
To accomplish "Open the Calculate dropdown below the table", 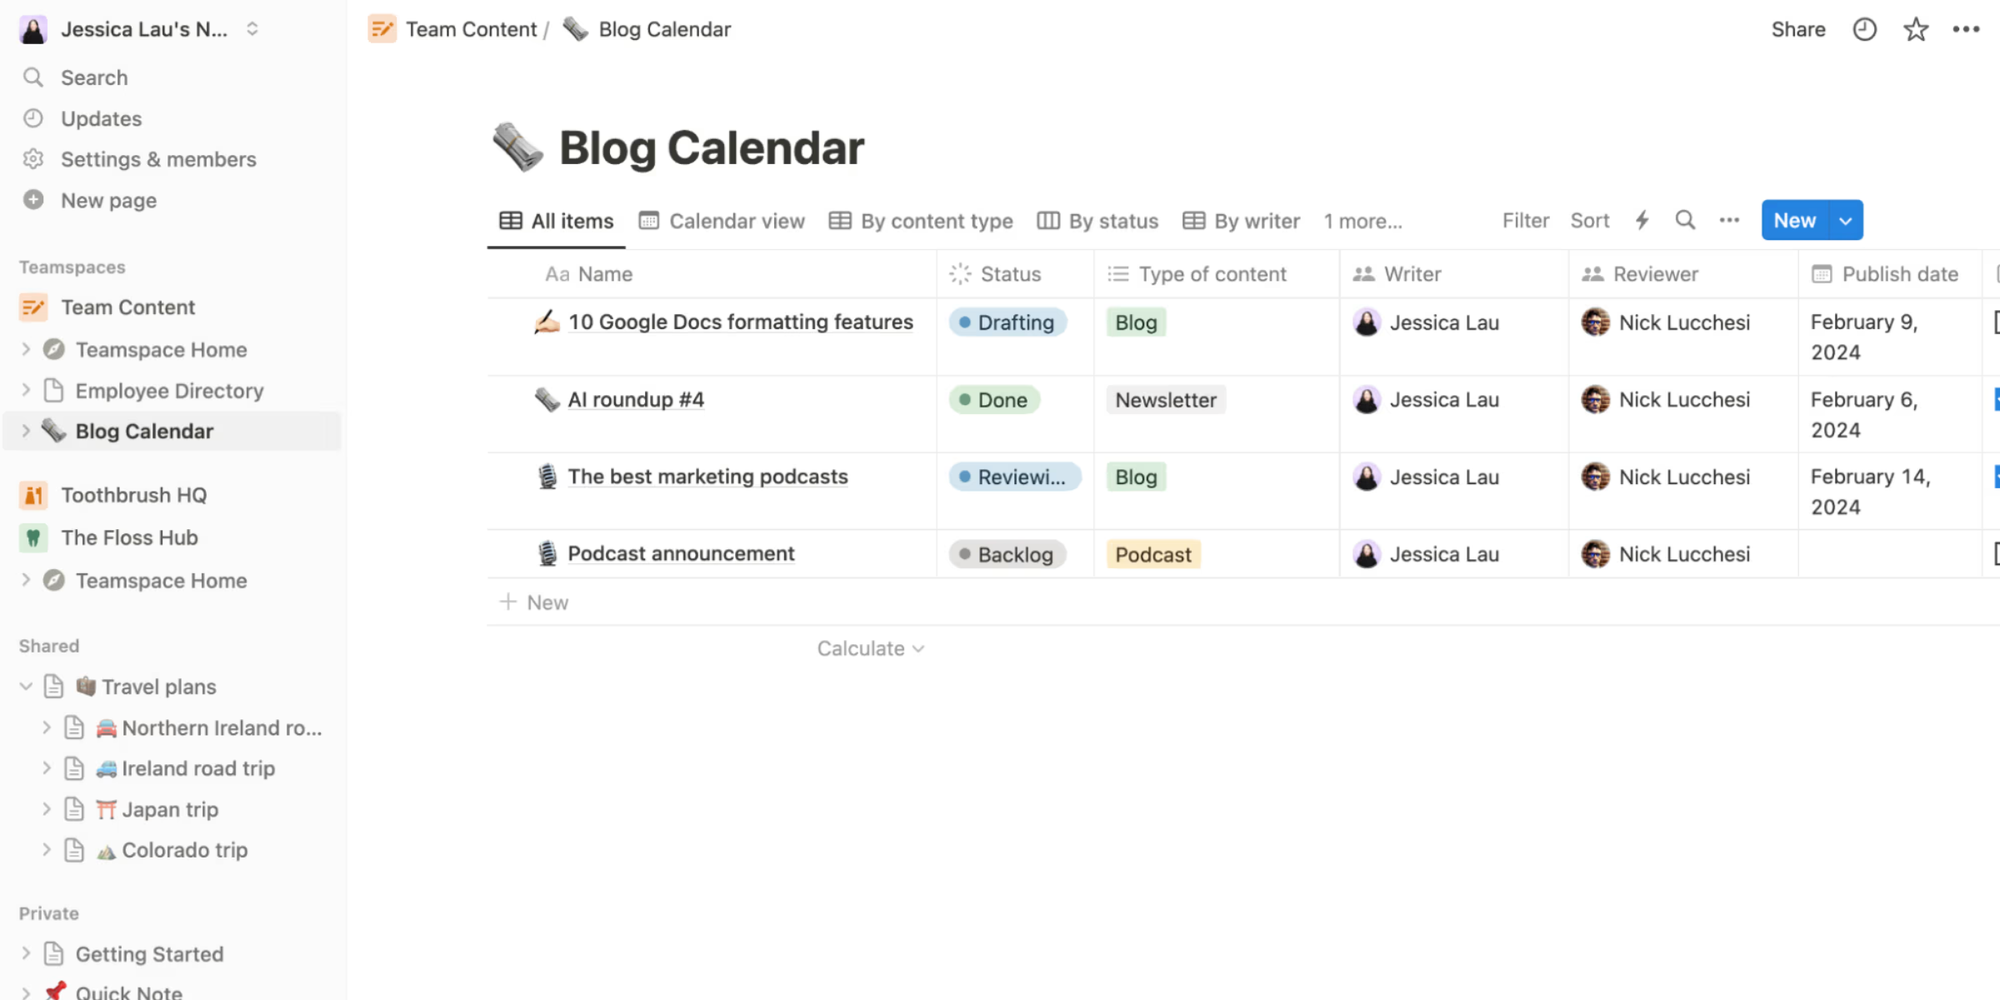I will (869, 648).
